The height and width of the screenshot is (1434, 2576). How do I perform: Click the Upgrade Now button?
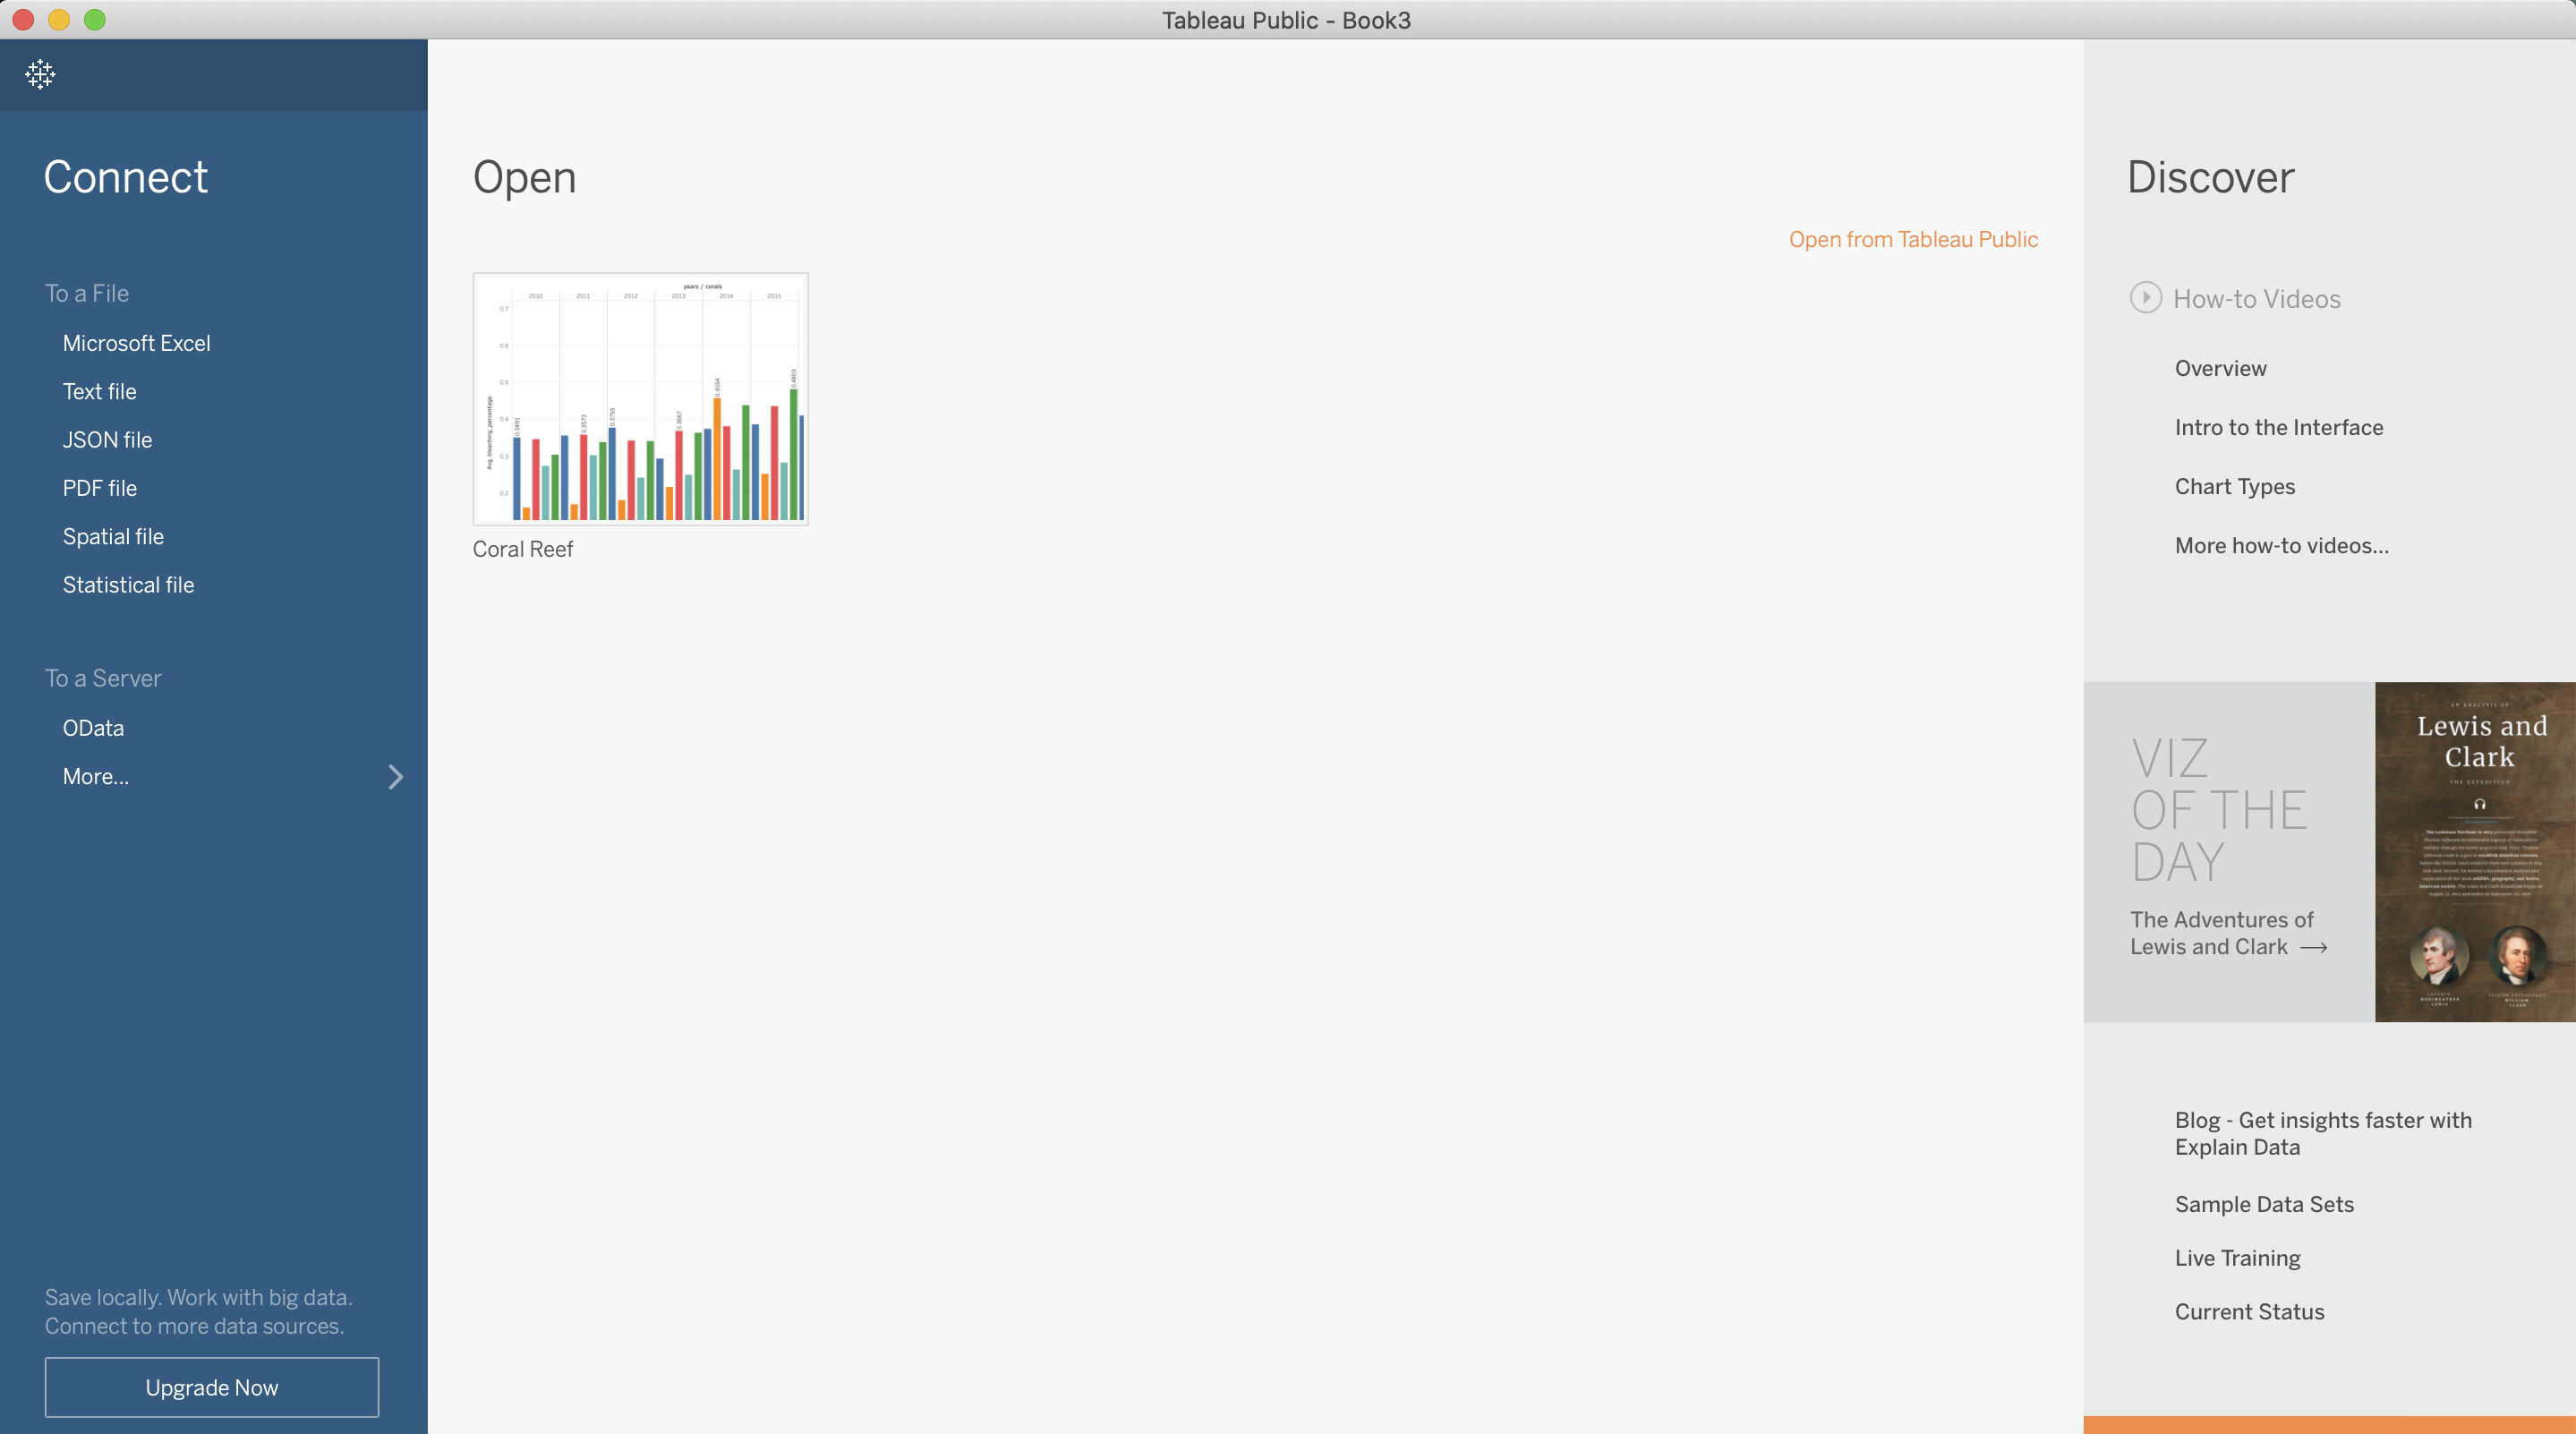(x=212, y=1387)
